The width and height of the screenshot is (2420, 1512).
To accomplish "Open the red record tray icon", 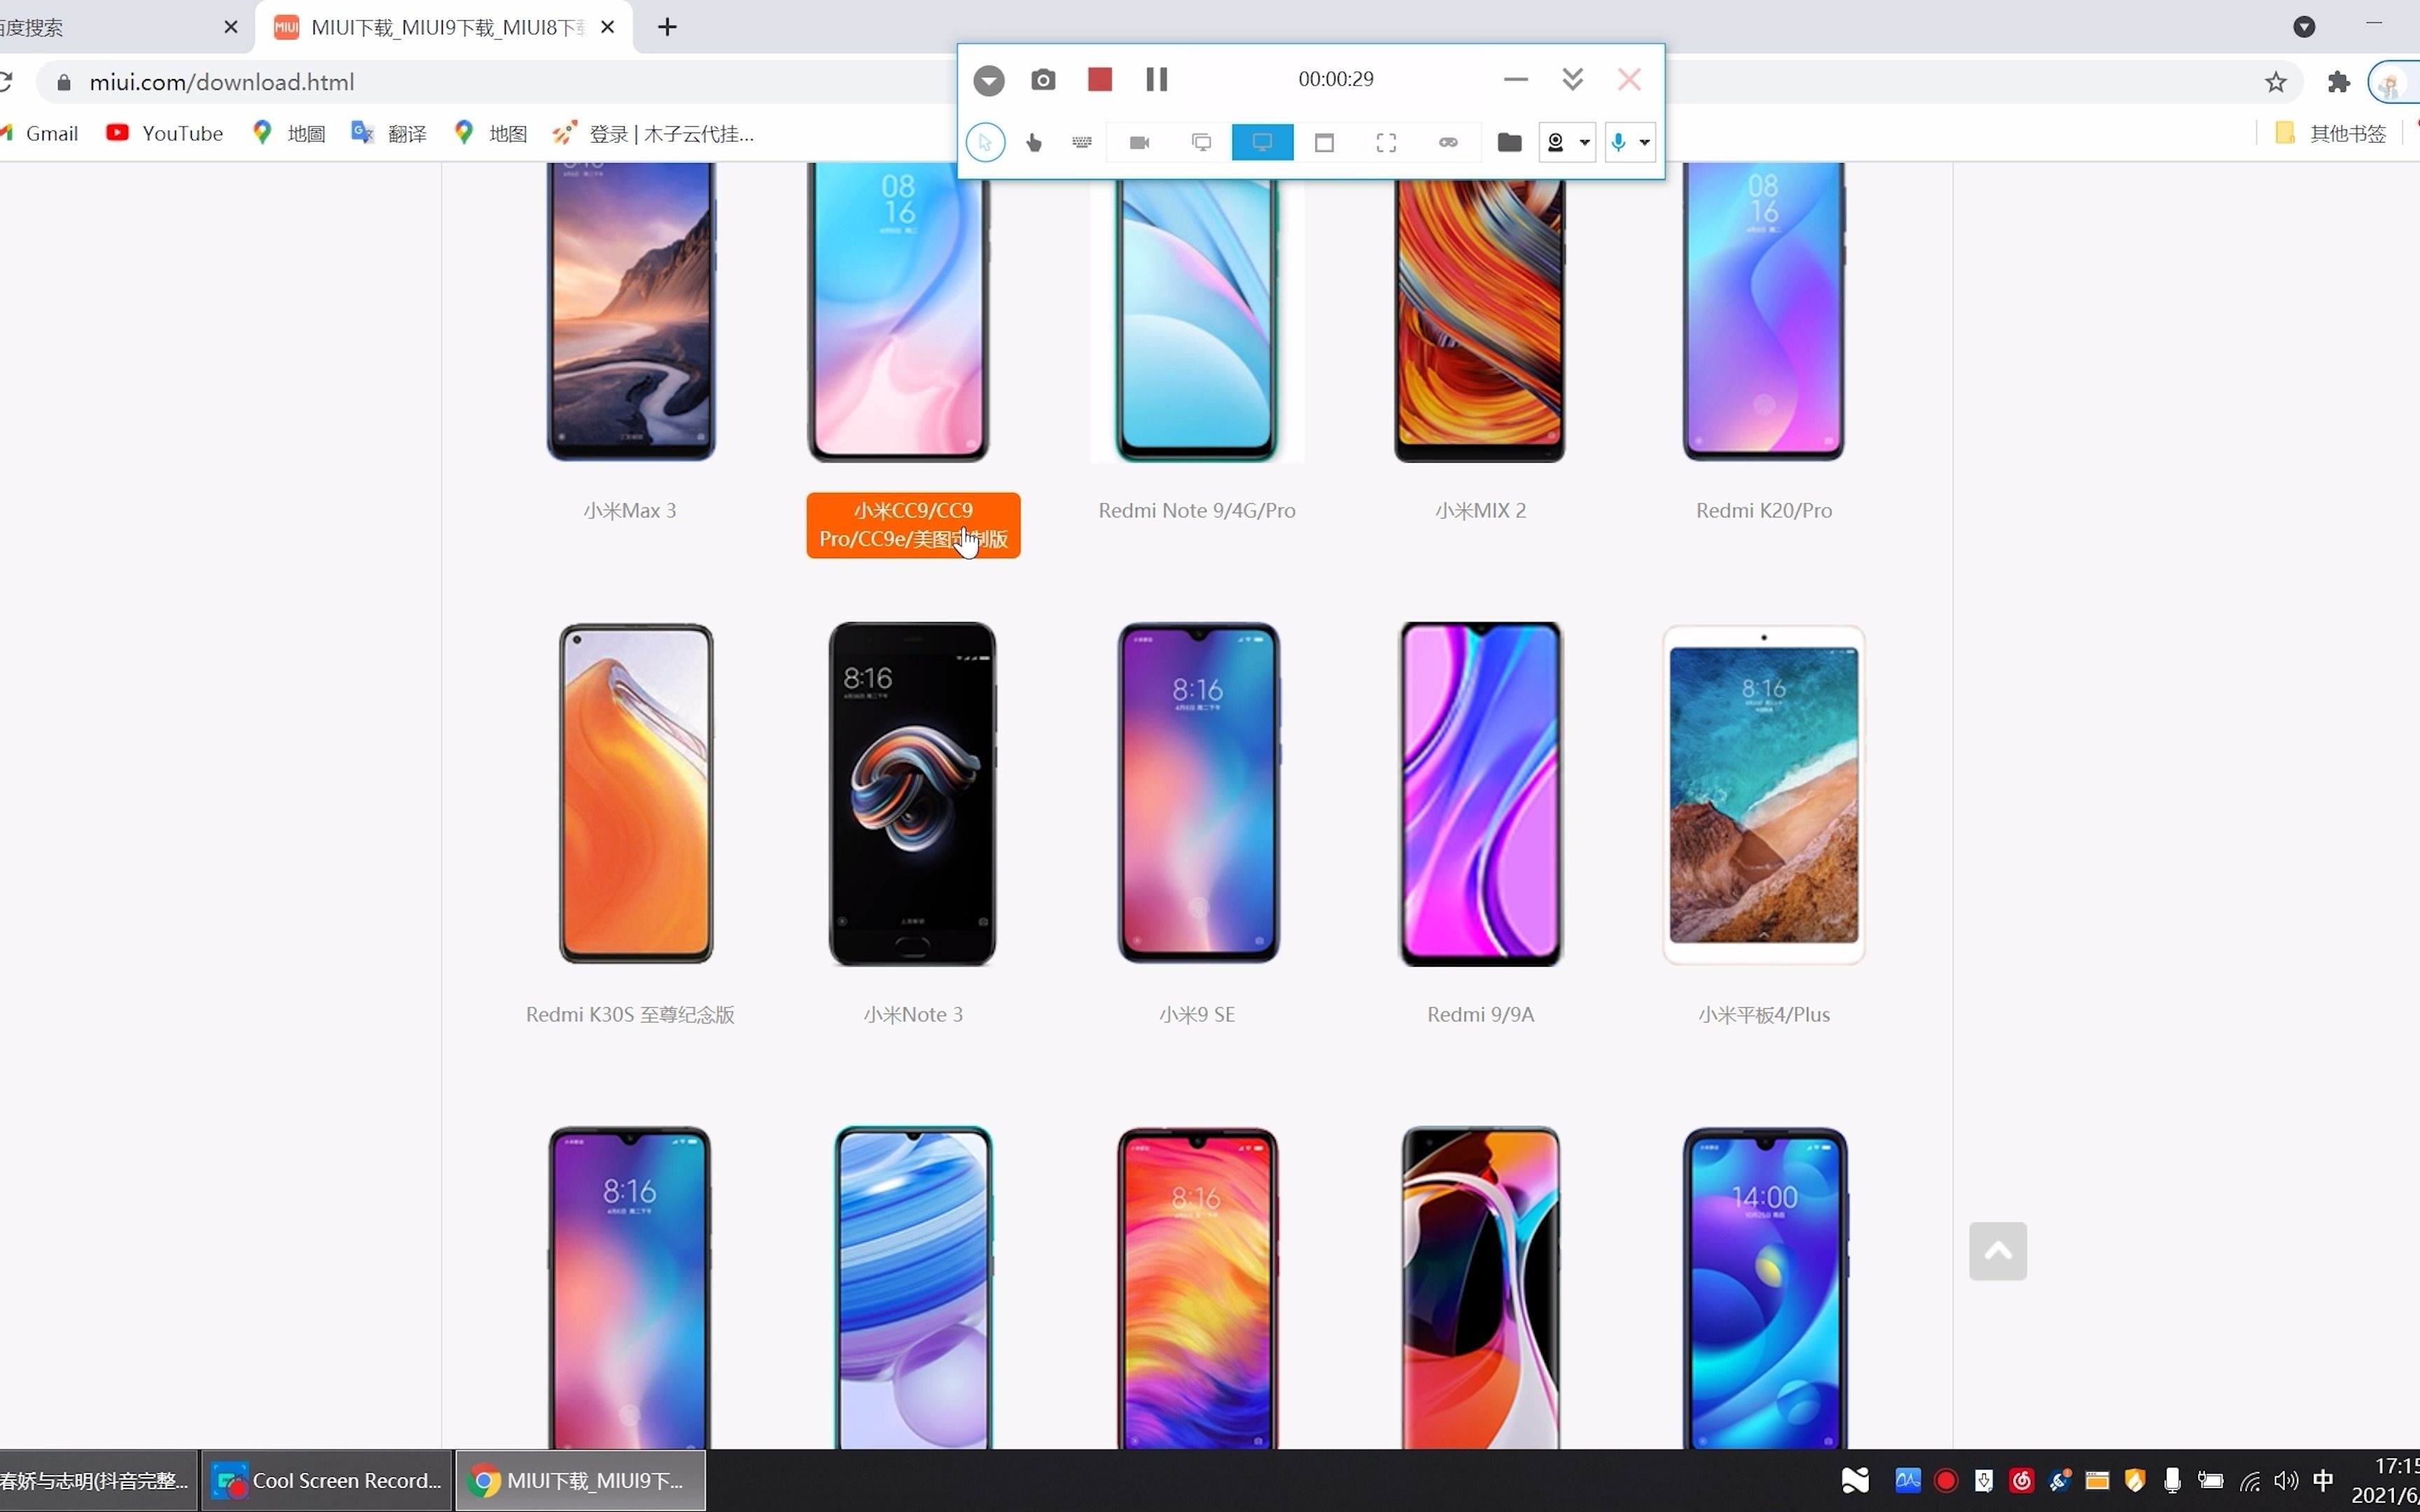I will [1946, 1480].
